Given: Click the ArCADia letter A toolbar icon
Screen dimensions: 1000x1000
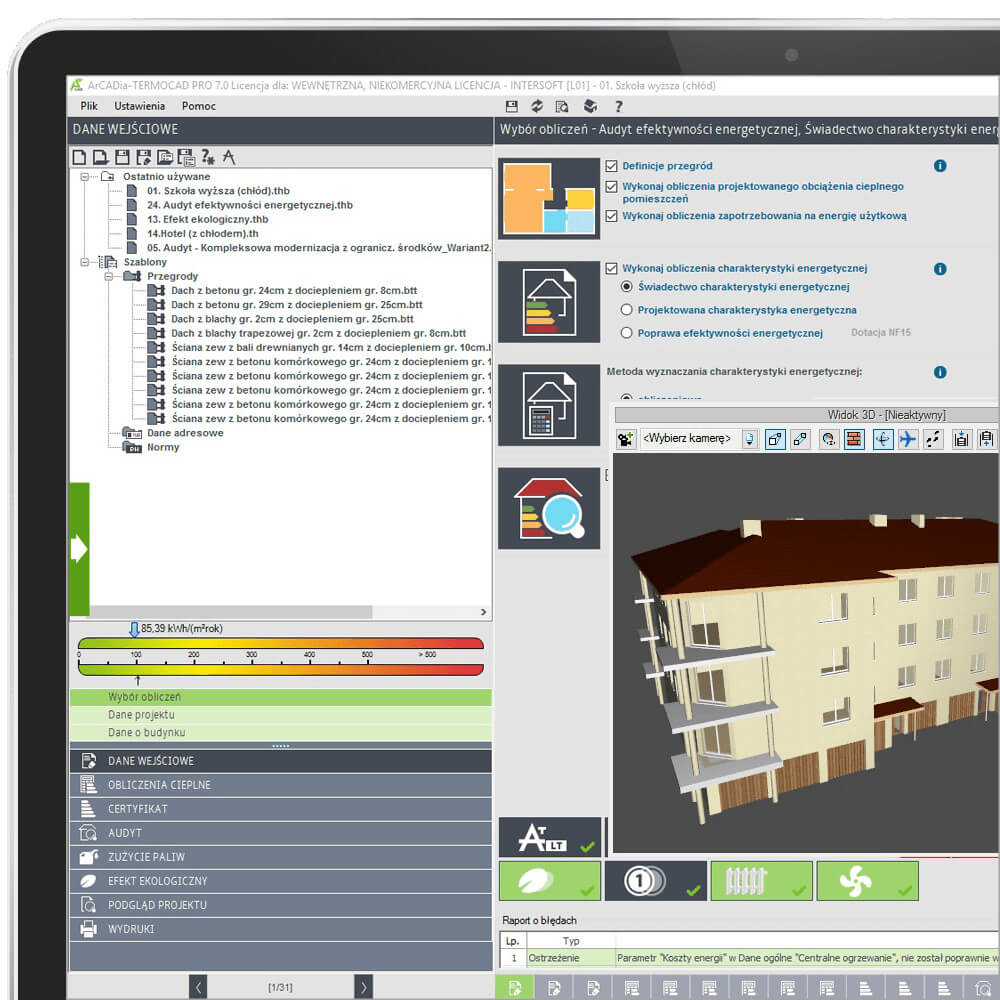Looking at the screenshot, I should pyautogui.click(x=229, y=157).
